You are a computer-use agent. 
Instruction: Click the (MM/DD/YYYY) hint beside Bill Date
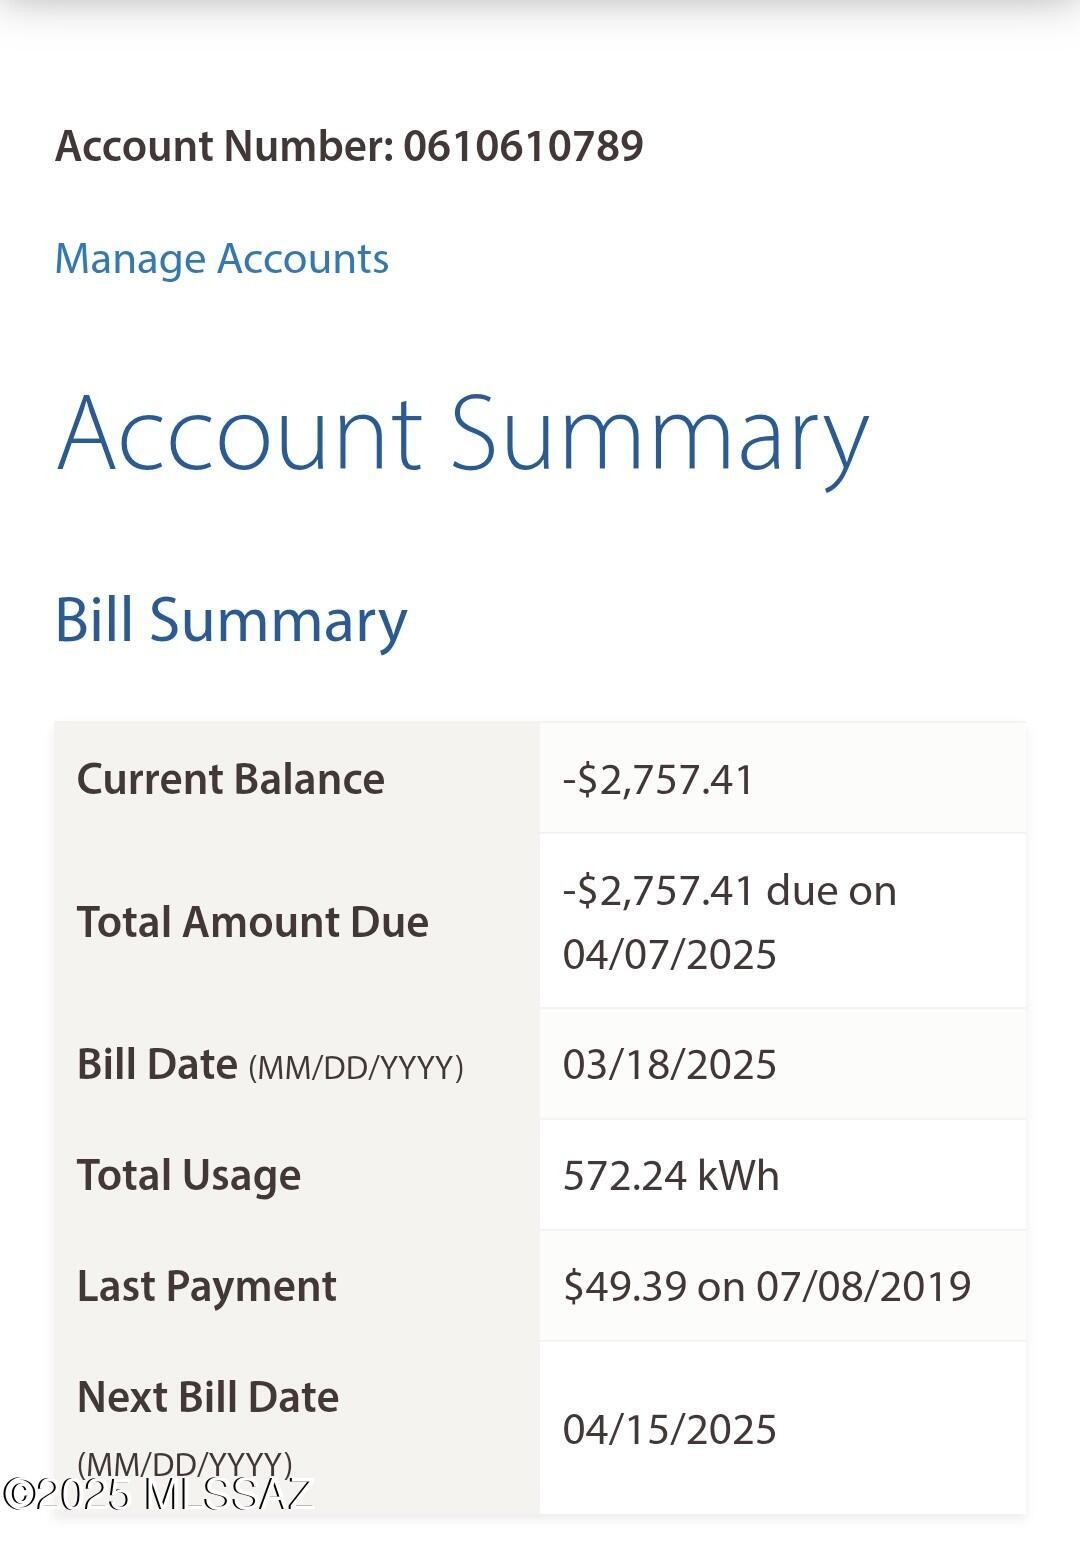pos(356,1069)
